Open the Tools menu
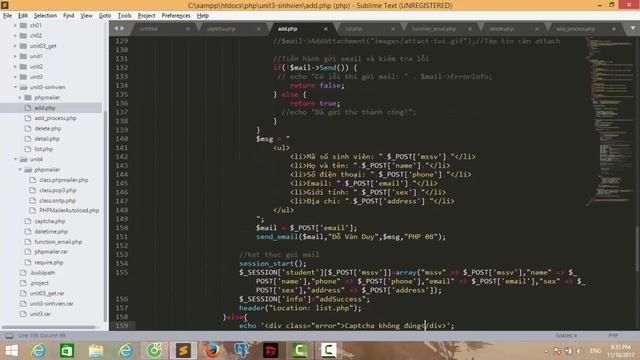 124,16
